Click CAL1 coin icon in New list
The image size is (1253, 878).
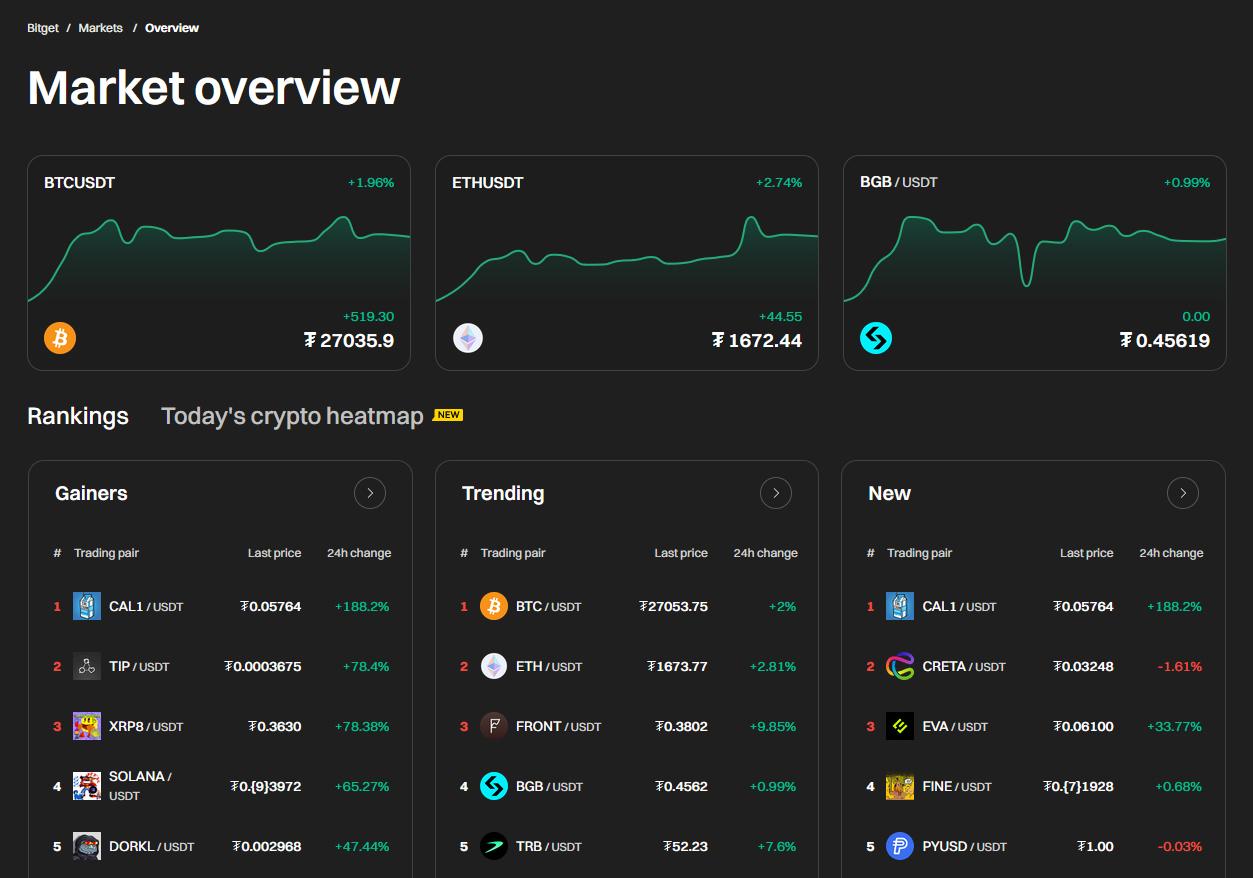pos(900,606)
